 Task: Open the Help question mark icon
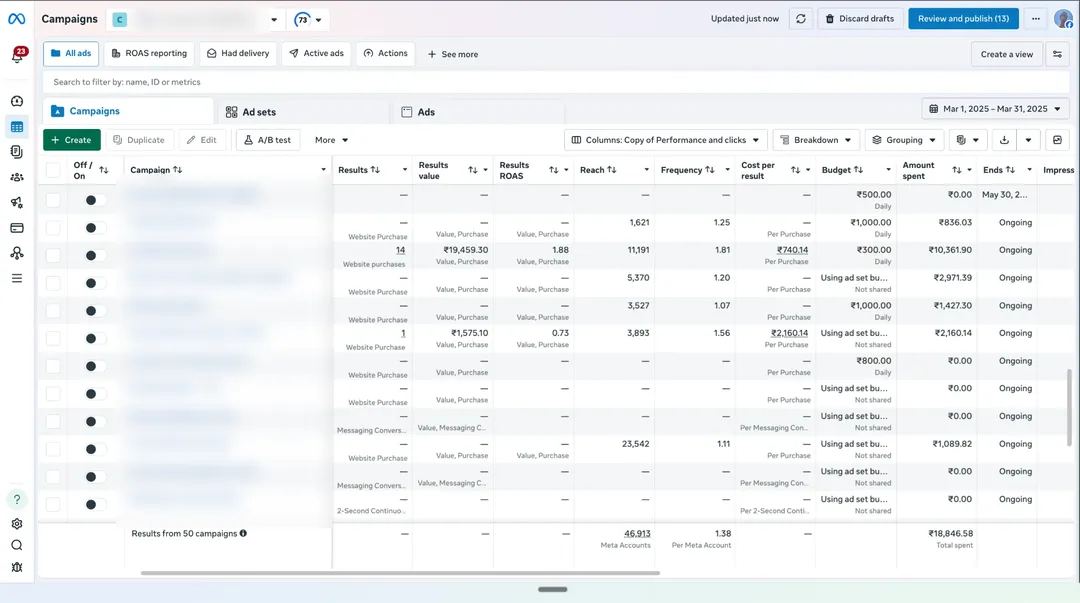(x=17, y=499)
